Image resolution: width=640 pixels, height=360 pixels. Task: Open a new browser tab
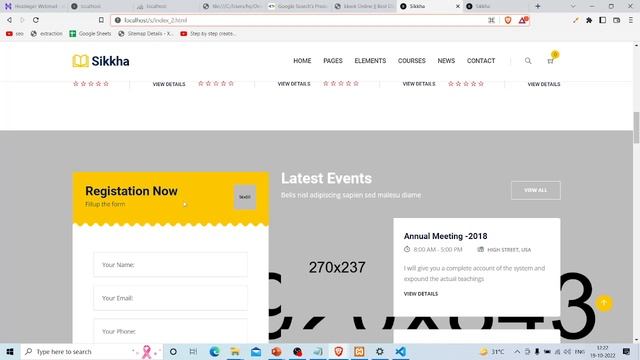pyautogui.click(x=538, y=6)
